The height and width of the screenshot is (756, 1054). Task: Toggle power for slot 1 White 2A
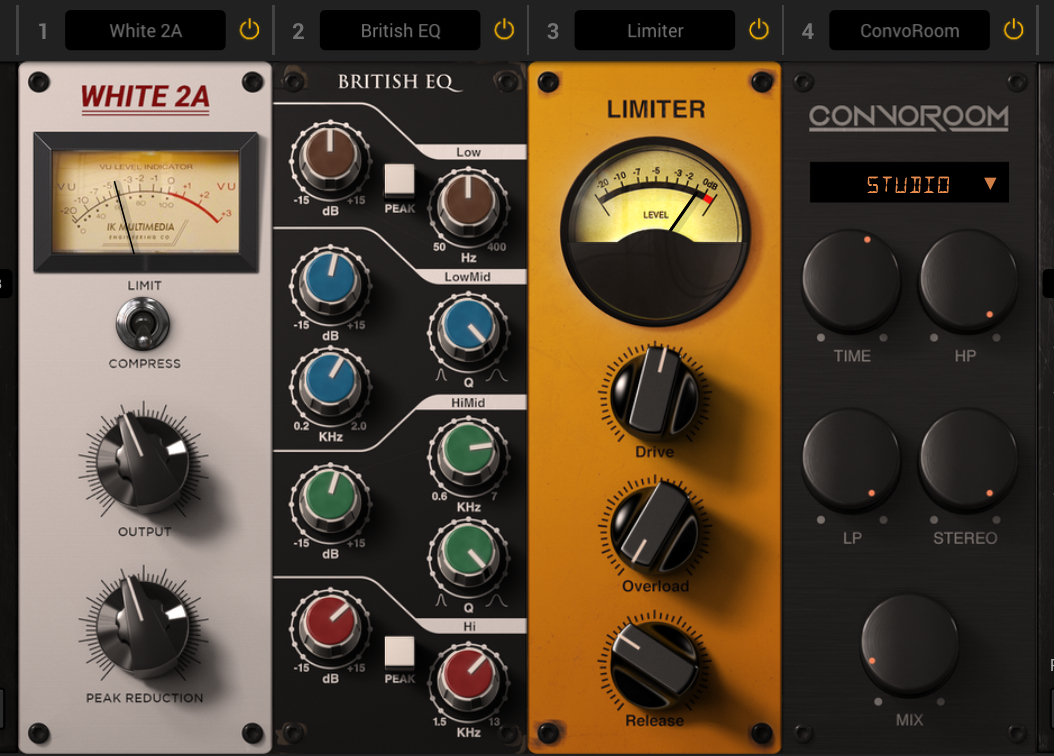(249, 30)
